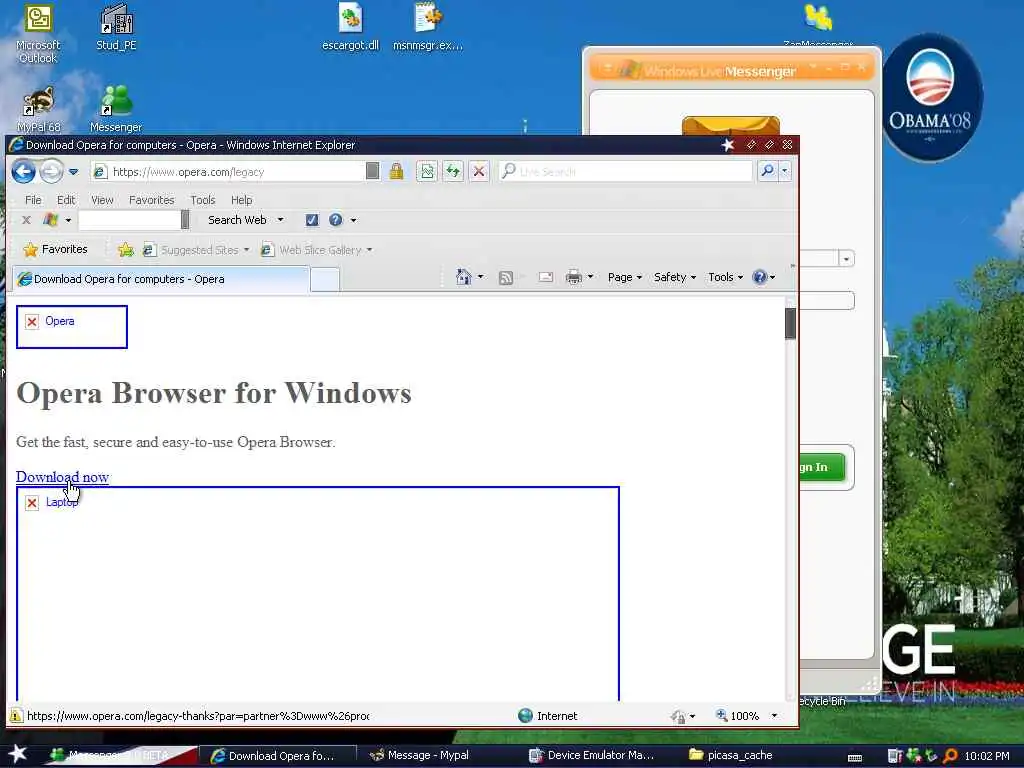Open the Messenger desktop shortcut
This screenshot has width=1024, height=768.
(x=116, y=109)
